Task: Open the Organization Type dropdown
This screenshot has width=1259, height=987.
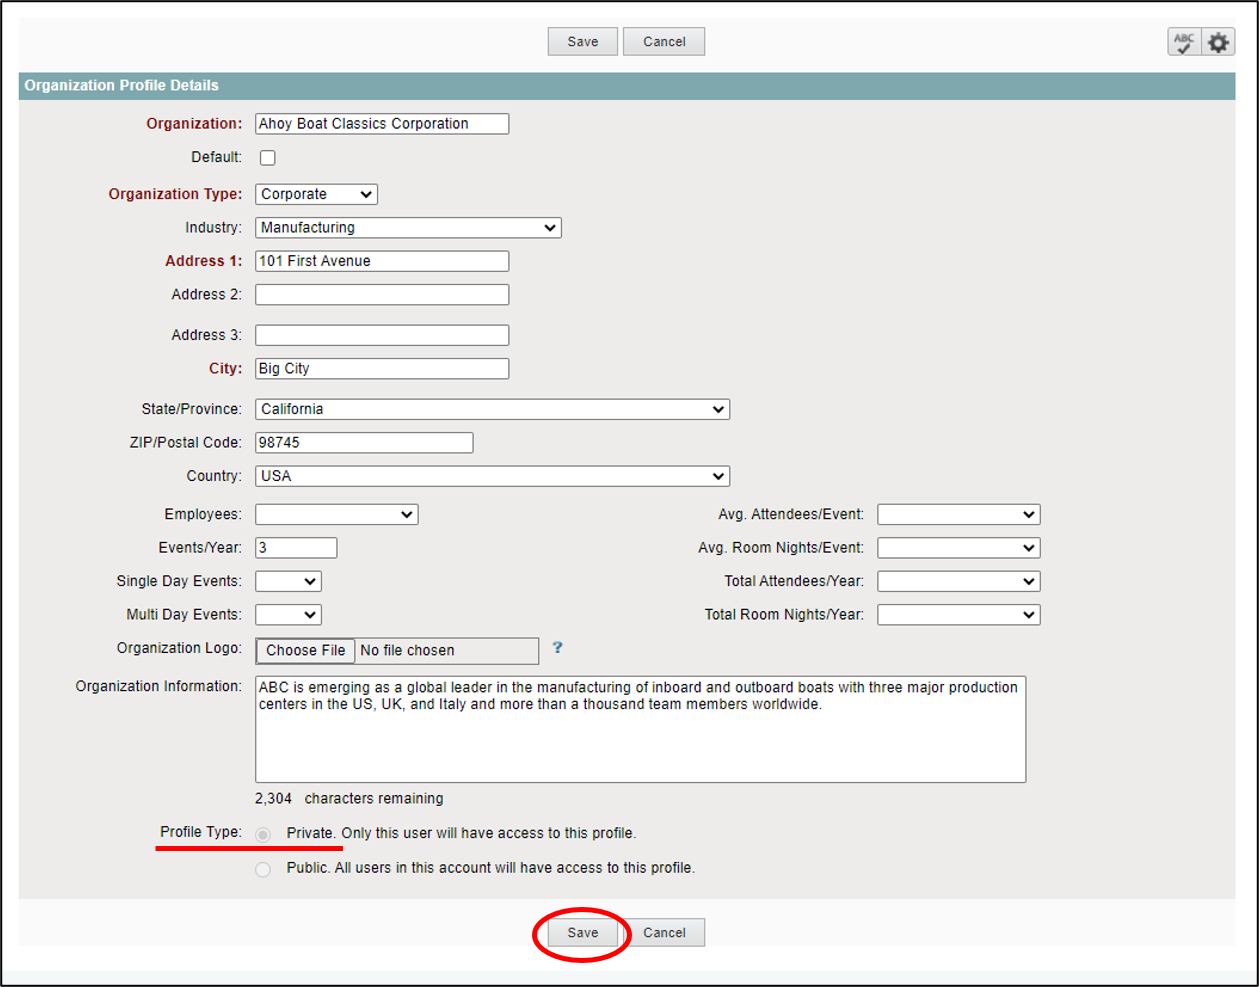Action: point(316,194)
